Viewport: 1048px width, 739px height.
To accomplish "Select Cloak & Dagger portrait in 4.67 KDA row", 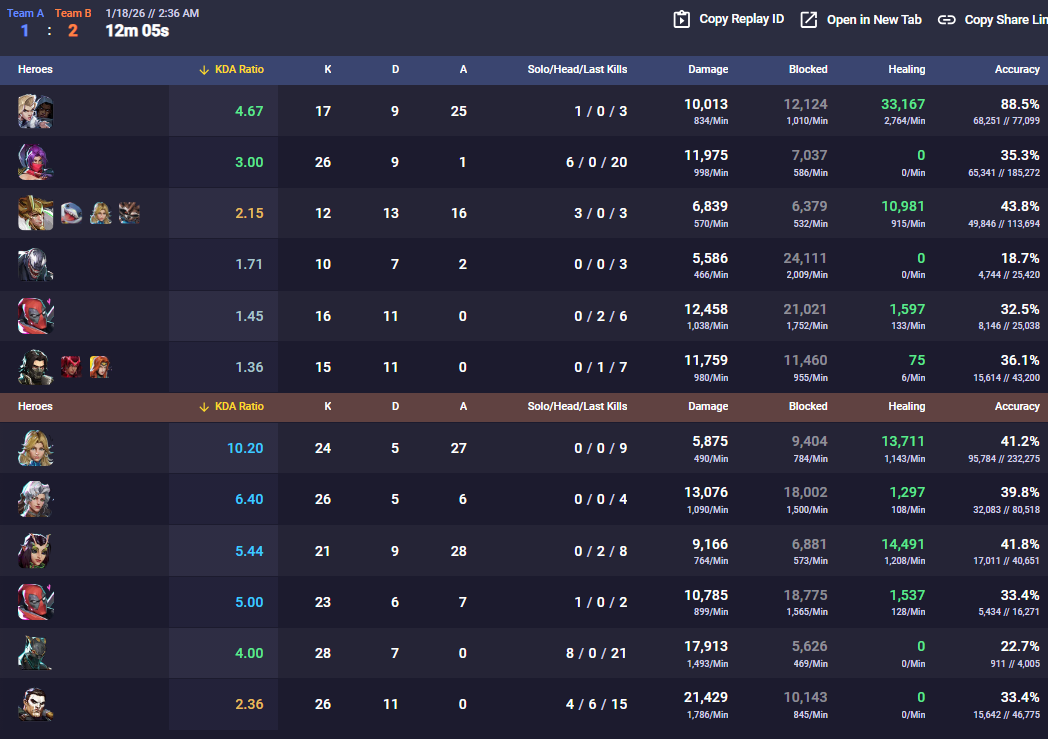I will (x=35, y=111).
